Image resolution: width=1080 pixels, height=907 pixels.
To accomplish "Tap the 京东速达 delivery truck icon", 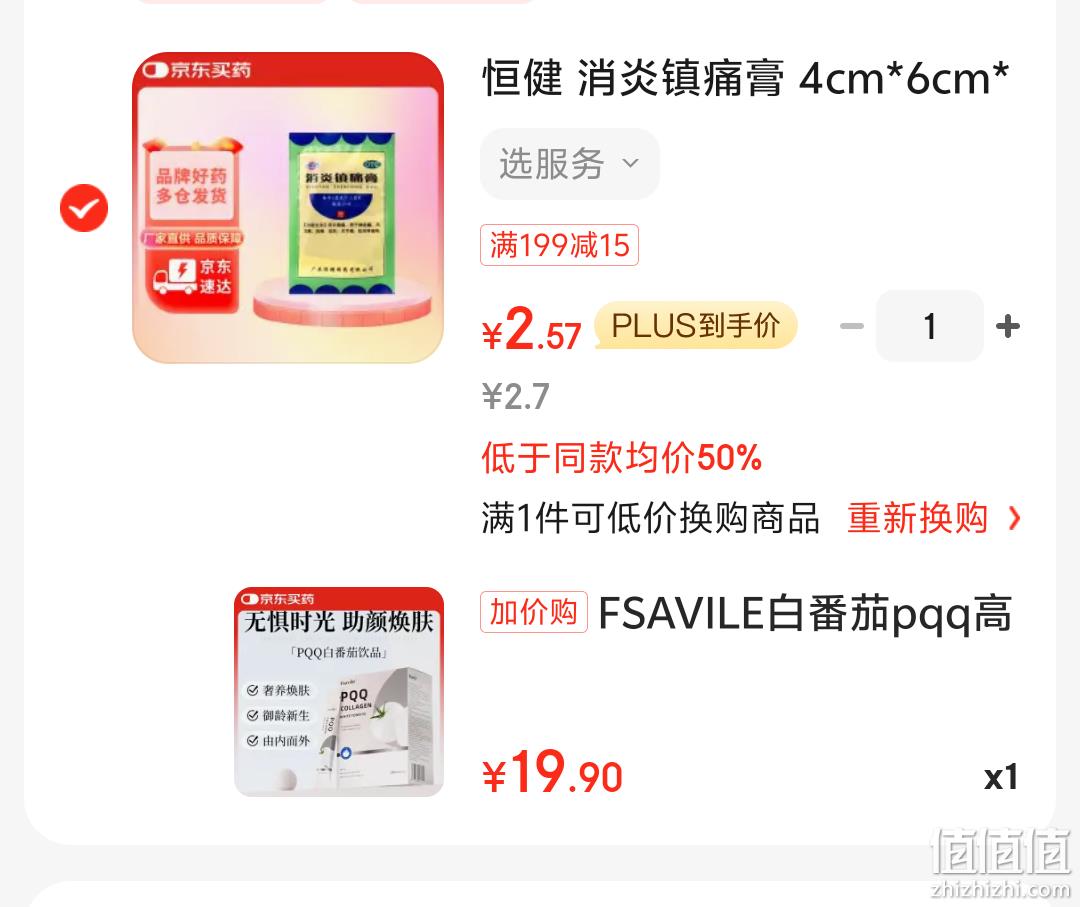I will (176, 275).
